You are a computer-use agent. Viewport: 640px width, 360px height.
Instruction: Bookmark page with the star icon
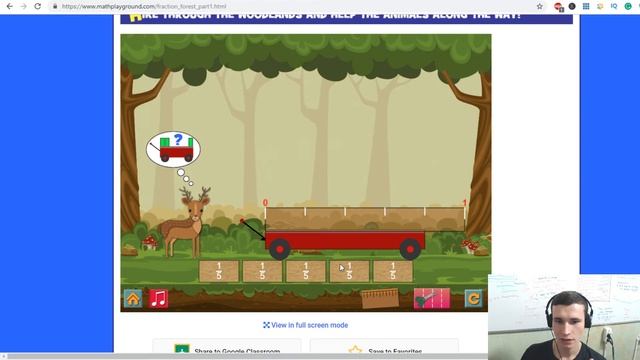[540, 6]
